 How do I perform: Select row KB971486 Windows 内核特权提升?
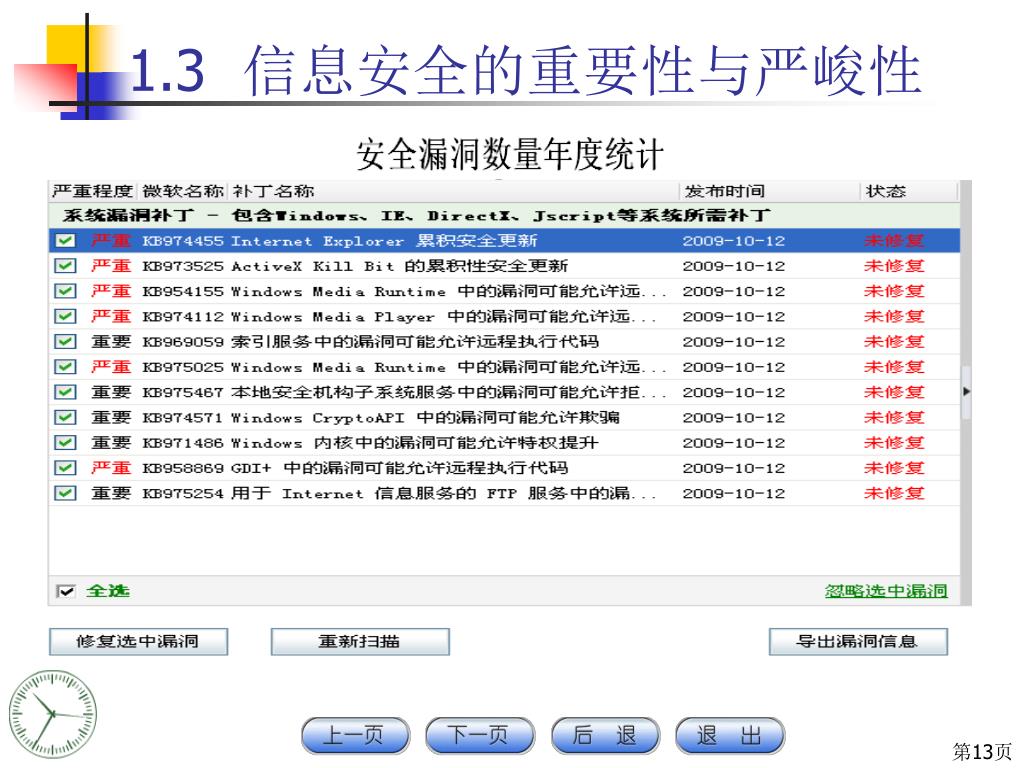click(504, 443)
